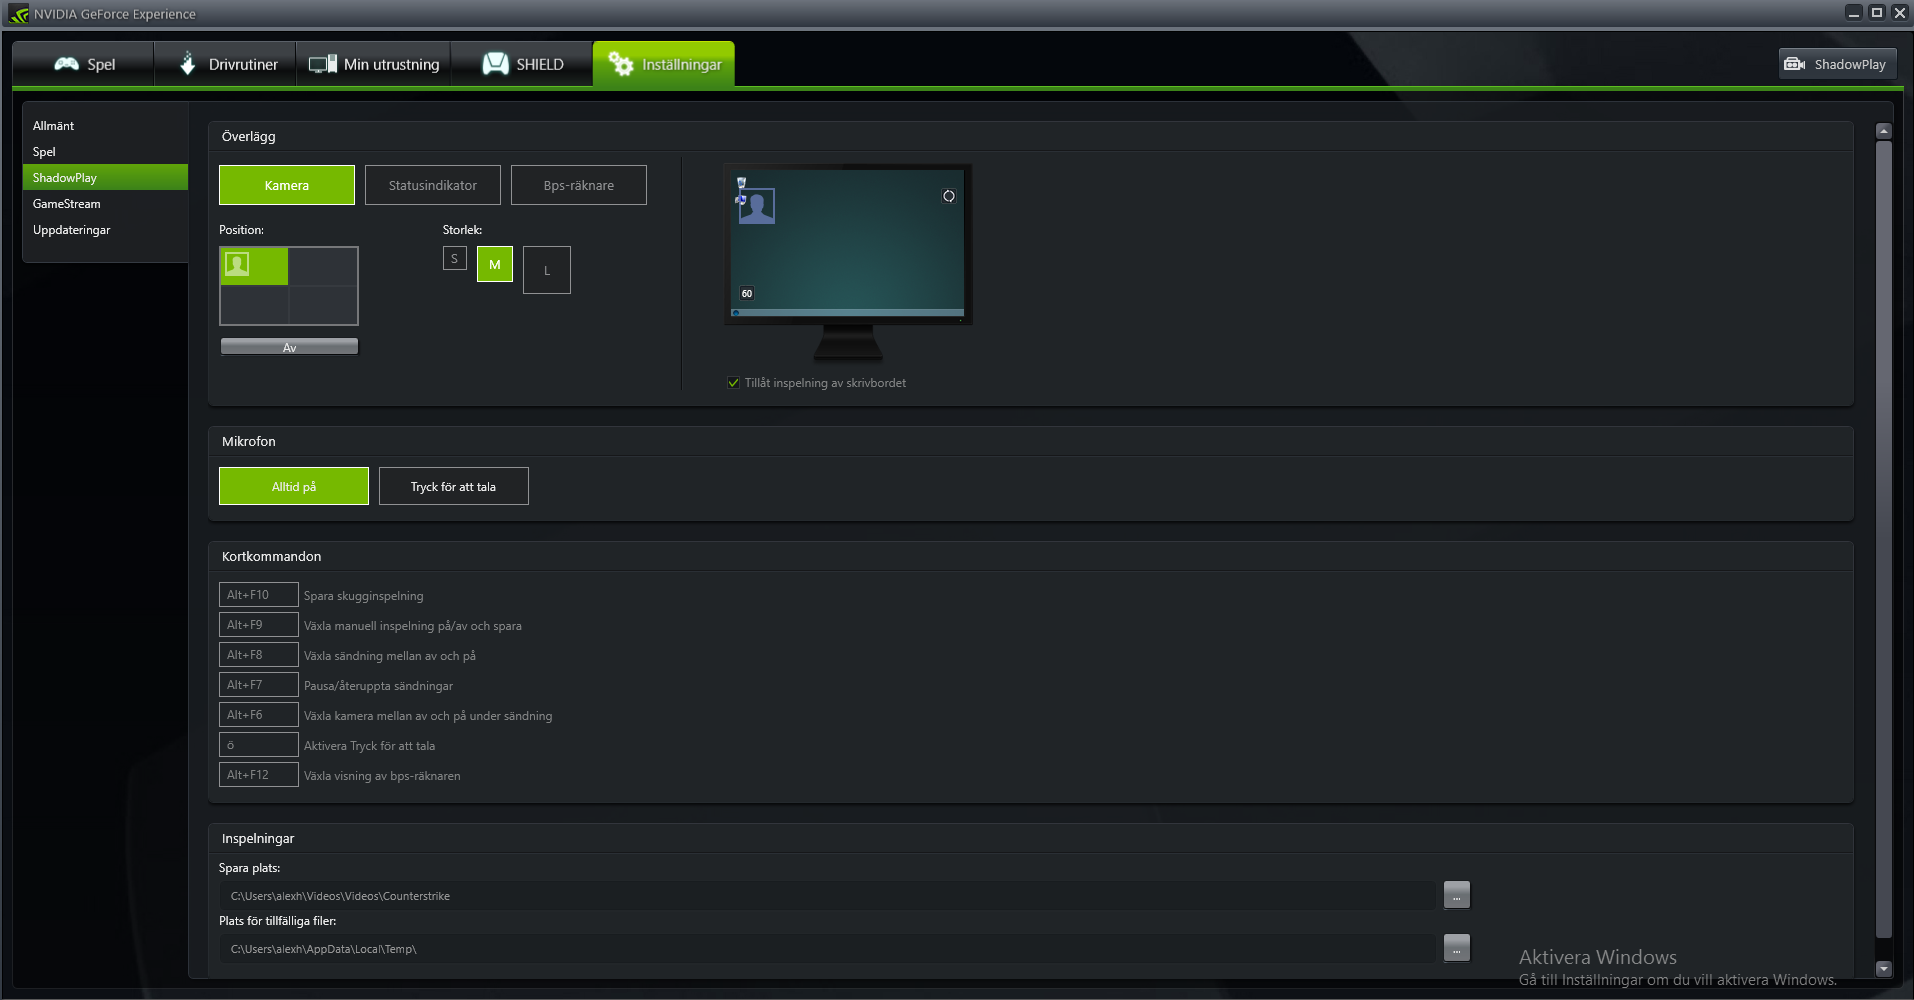Screen dimensions: 1914x1000
Task: Browse for the Spara plats folder
Action: point(1457,896)
